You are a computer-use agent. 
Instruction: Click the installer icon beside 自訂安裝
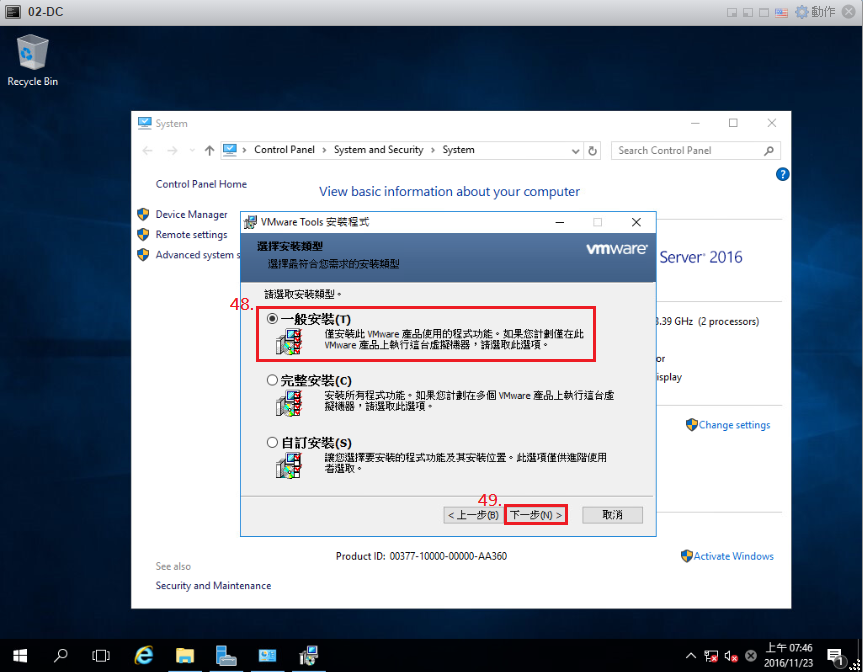[289, 465]
